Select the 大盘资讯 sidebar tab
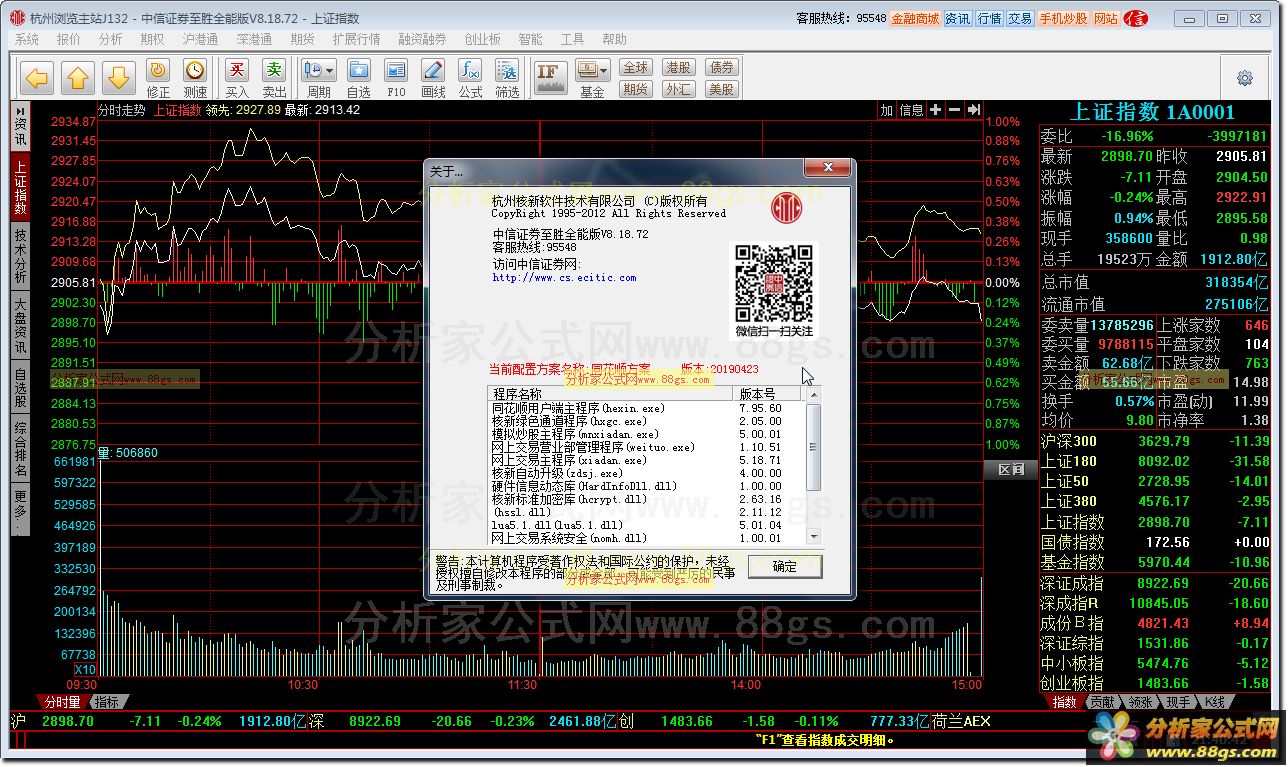 pyautogui.click(x=20, y=325)
